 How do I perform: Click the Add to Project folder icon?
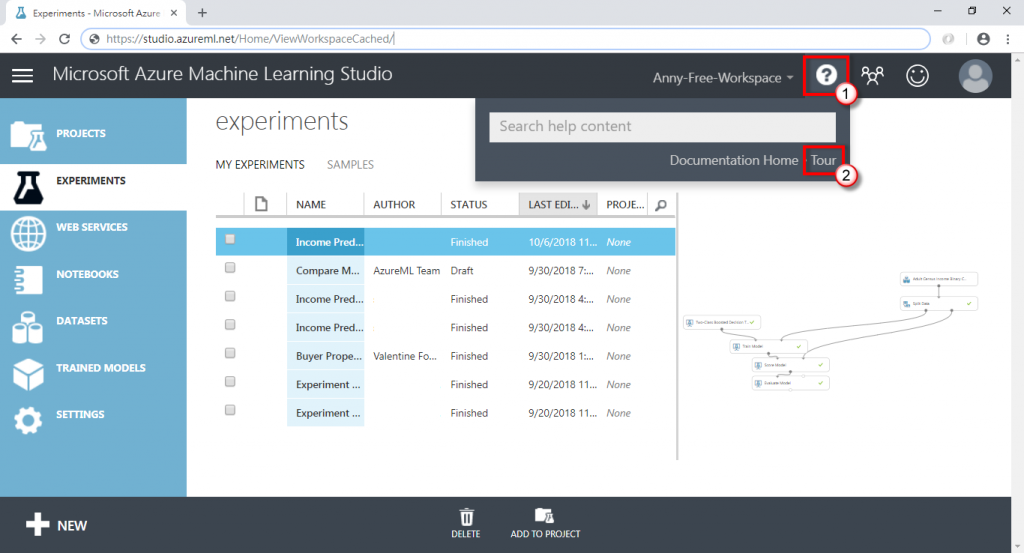coord(545,516)
